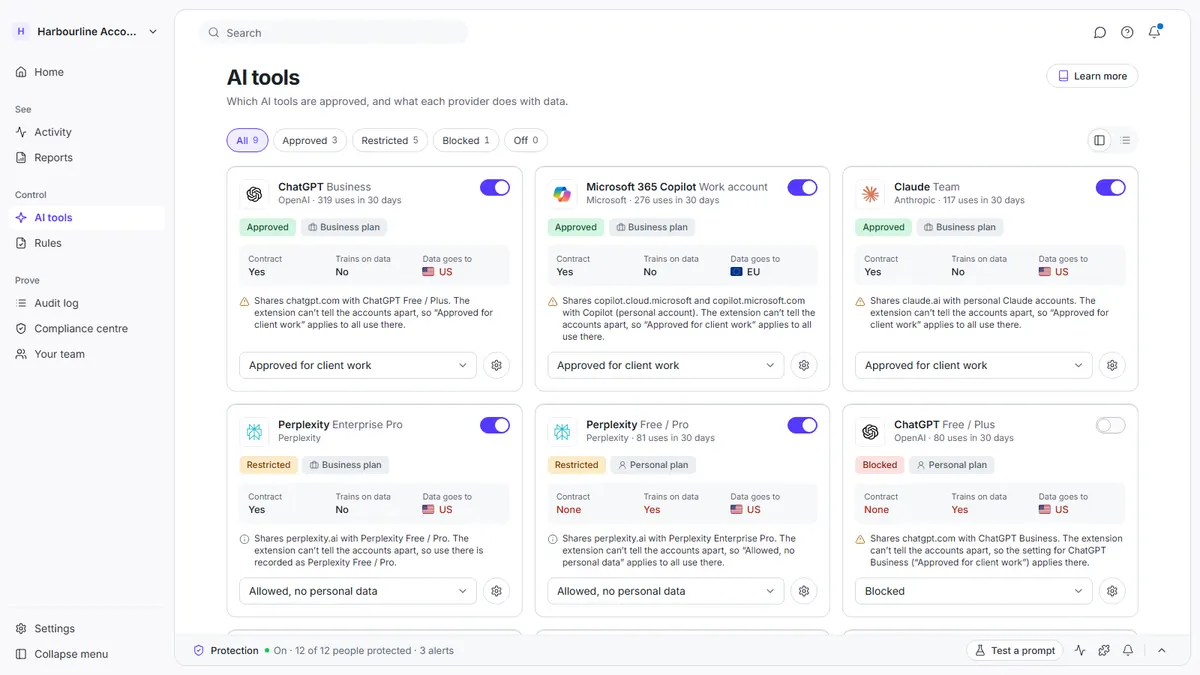Select the Restricted 5 filter tab

(390, 140)
